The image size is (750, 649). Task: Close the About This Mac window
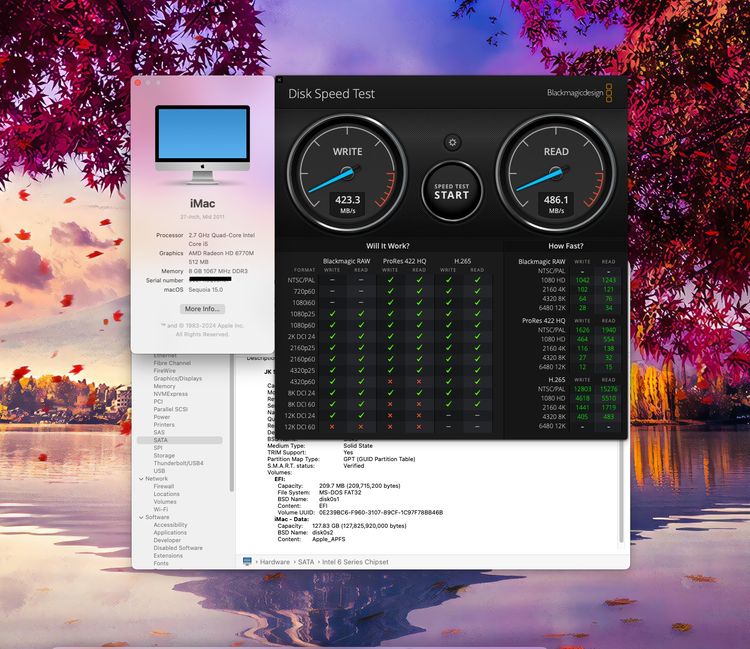coord(138,83)
